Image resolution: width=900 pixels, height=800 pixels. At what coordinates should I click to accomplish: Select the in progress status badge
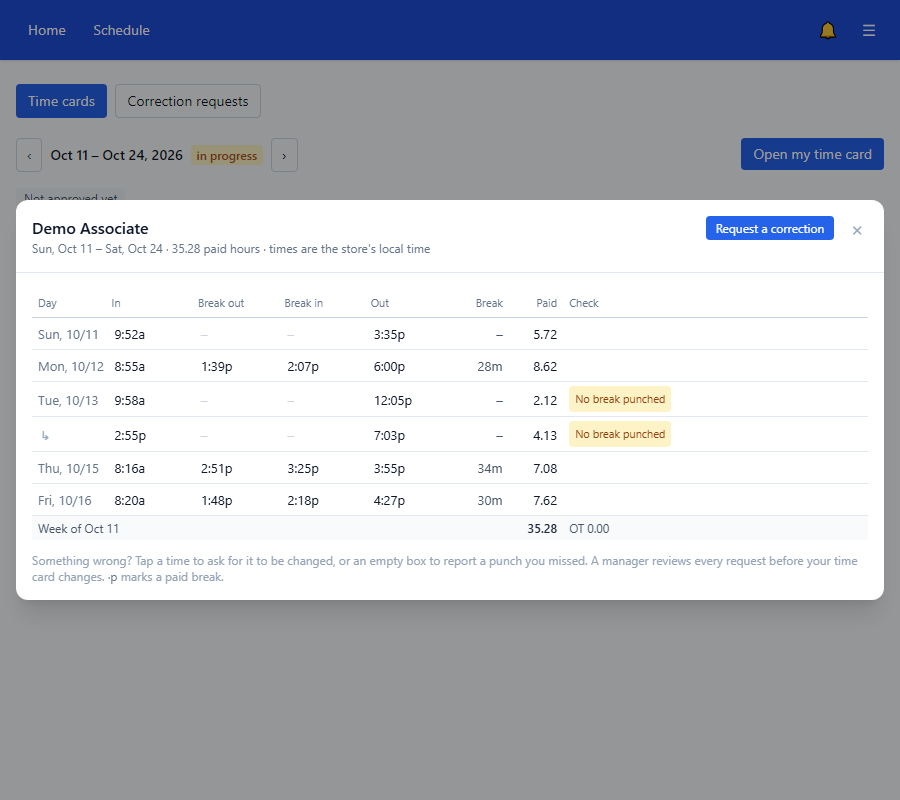click(x=227, y=156)
